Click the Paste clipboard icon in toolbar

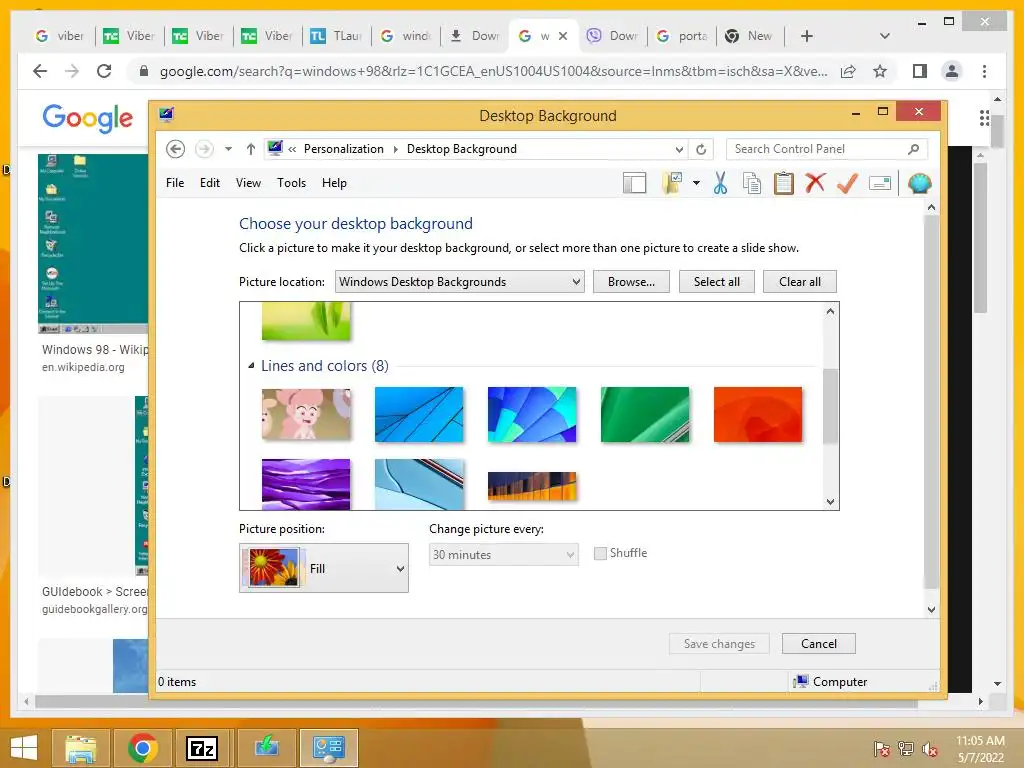click(784, 184)
